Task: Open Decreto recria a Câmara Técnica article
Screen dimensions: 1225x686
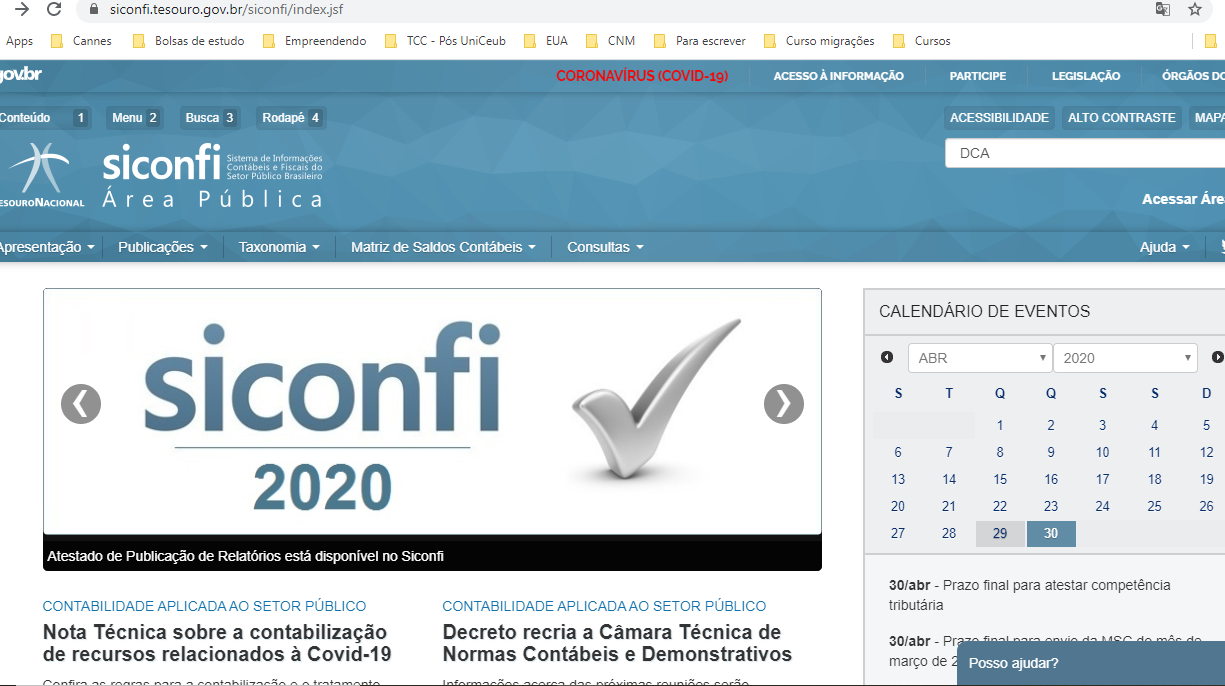Action: tap(617, 643)
